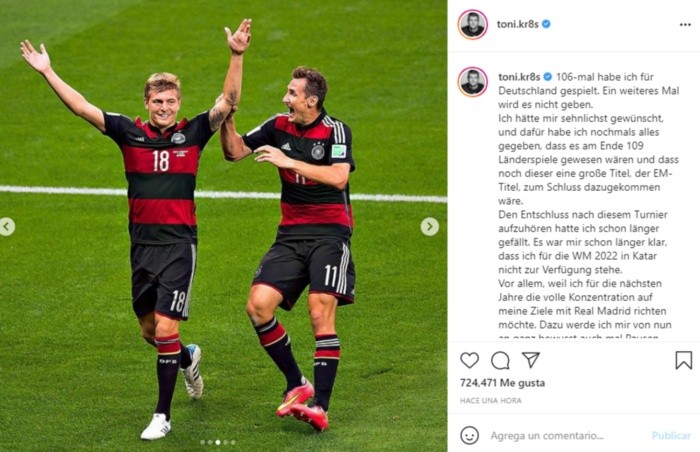View the 724,471 Me gusta likes list

tap(502, 383)
